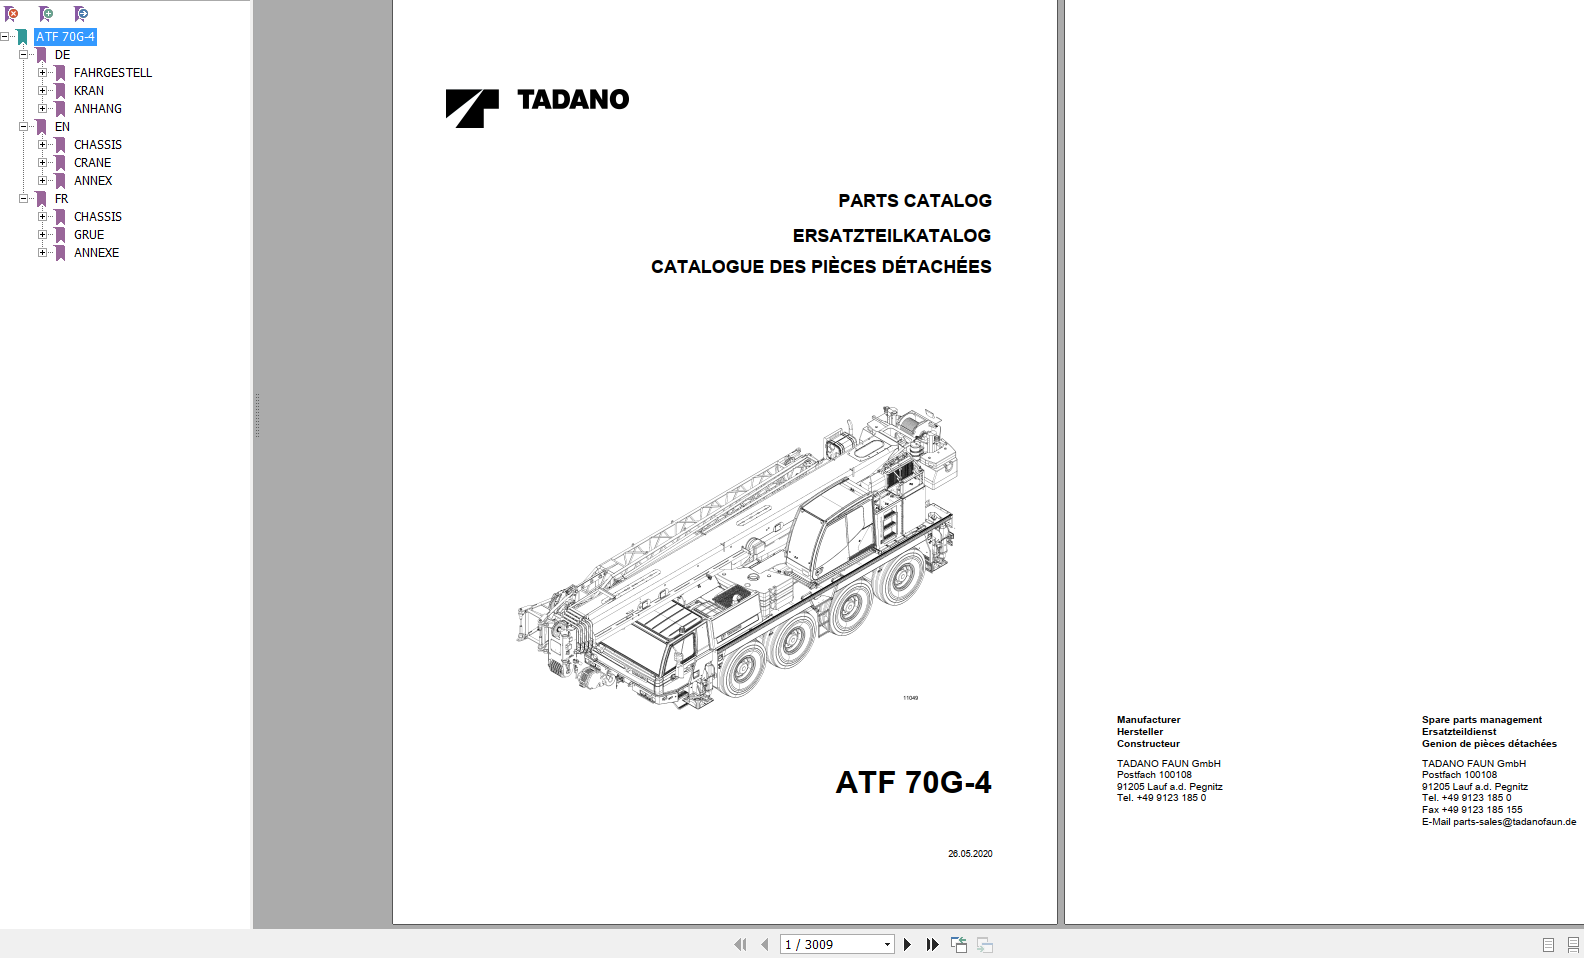Switch to single page layout icon

[1548, 945]
